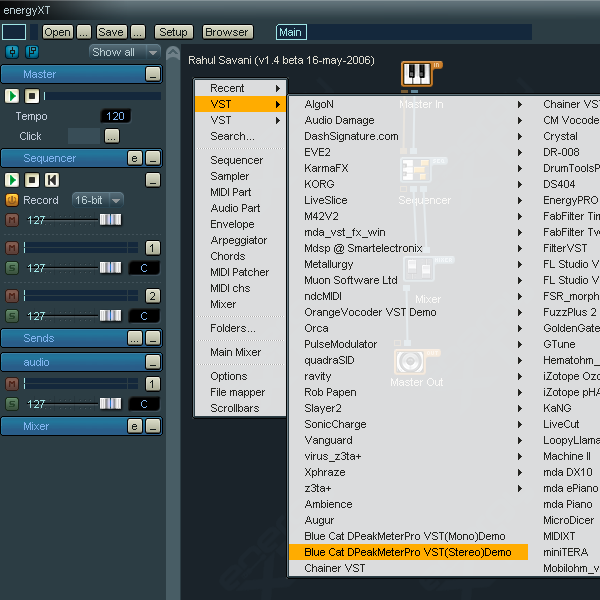
Task: Minimize the Master panel section
Action: tap(153, 74)
